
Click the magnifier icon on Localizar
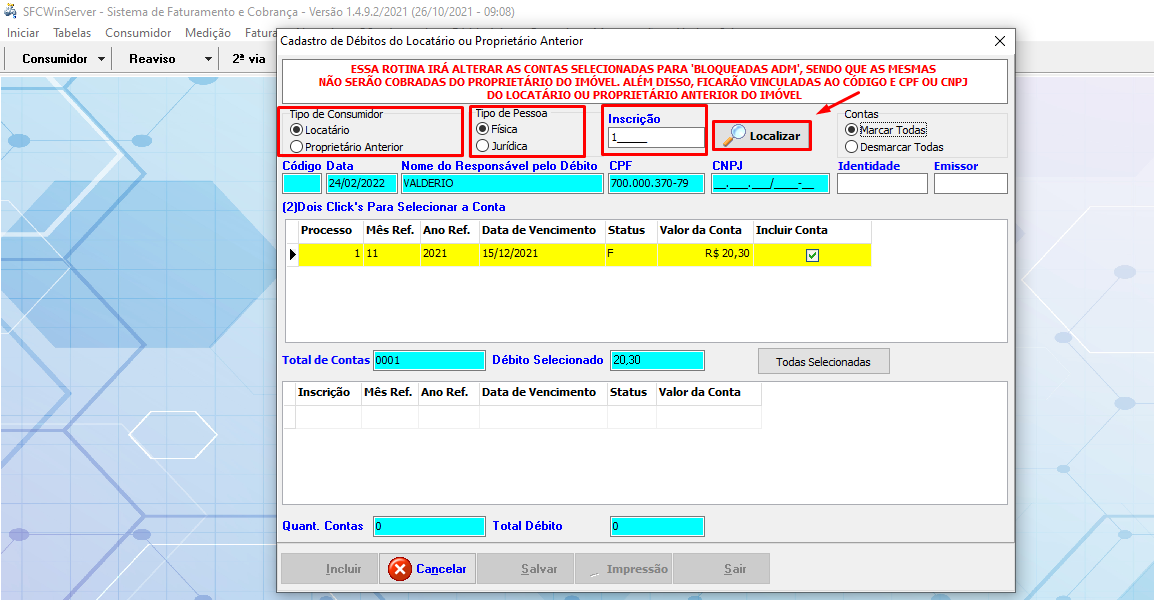click(x=735, y=135)
